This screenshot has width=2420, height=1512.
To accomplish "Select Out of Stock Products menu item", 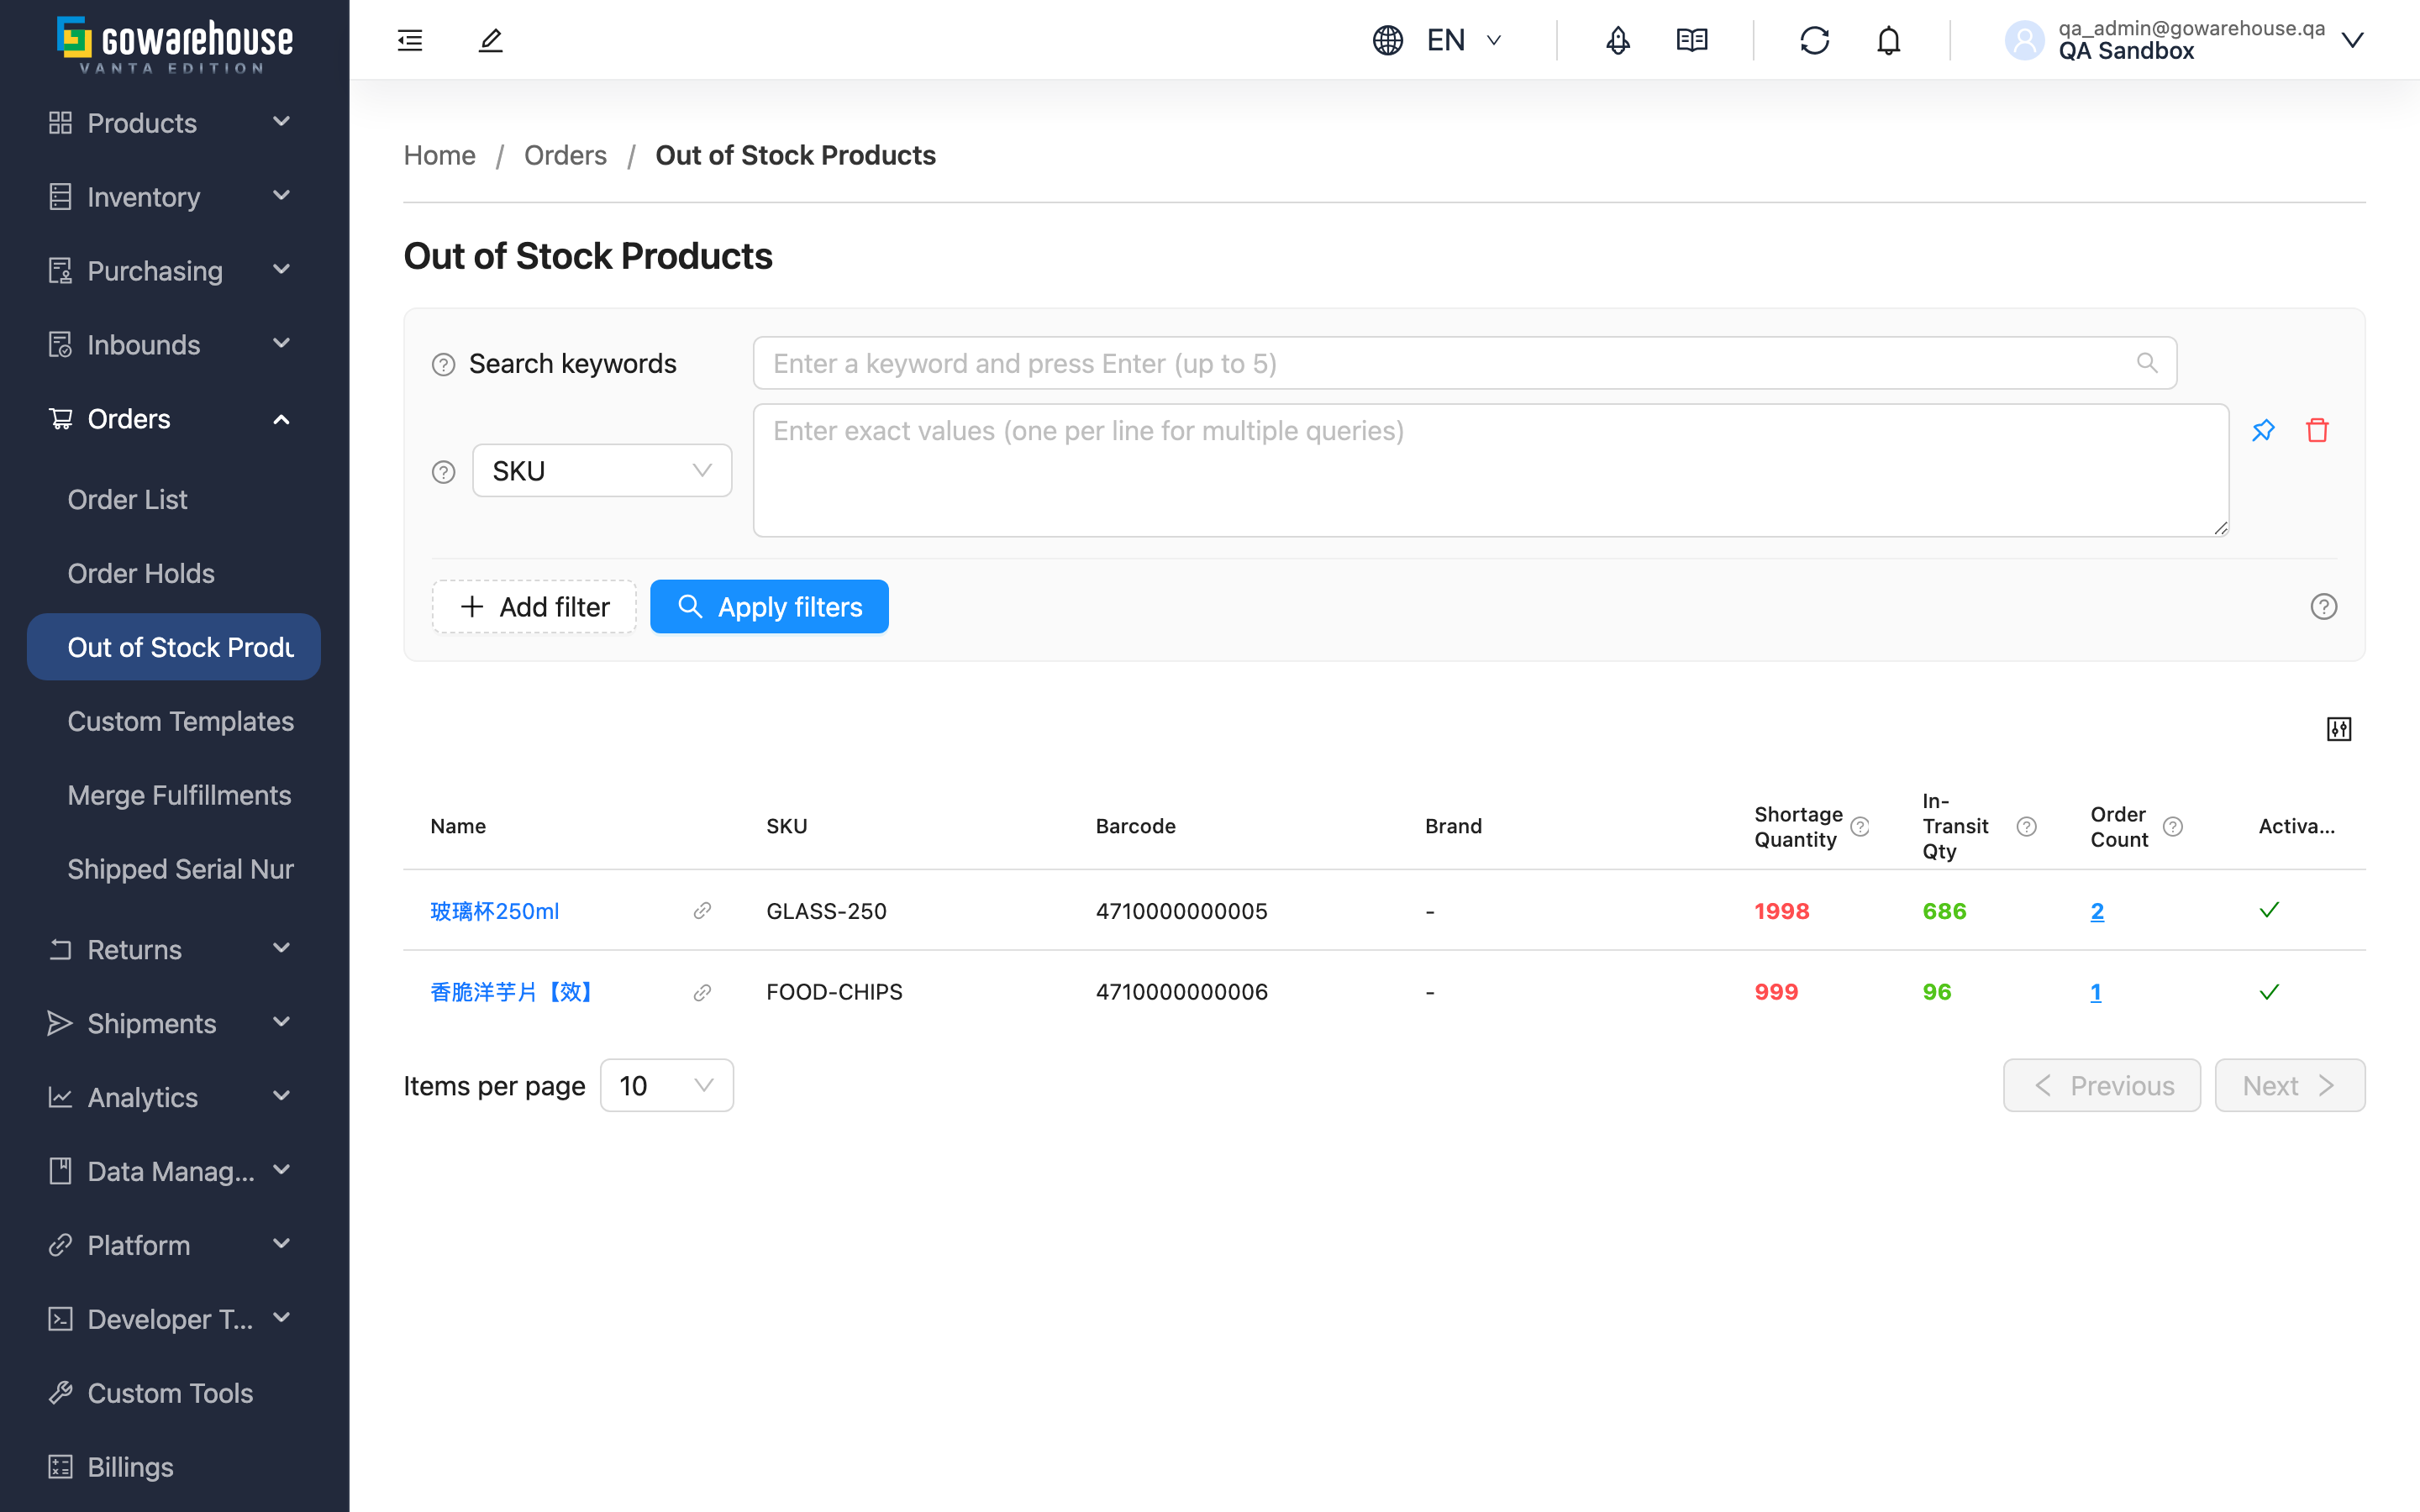I will (x=175, y=647).
